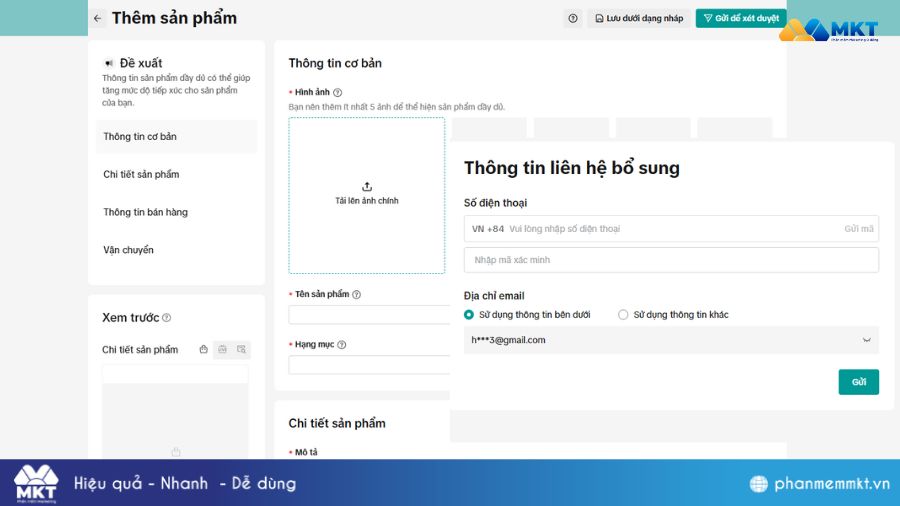Select the third preview mode icon
This screenshot has width=900, height=506.
242,349
